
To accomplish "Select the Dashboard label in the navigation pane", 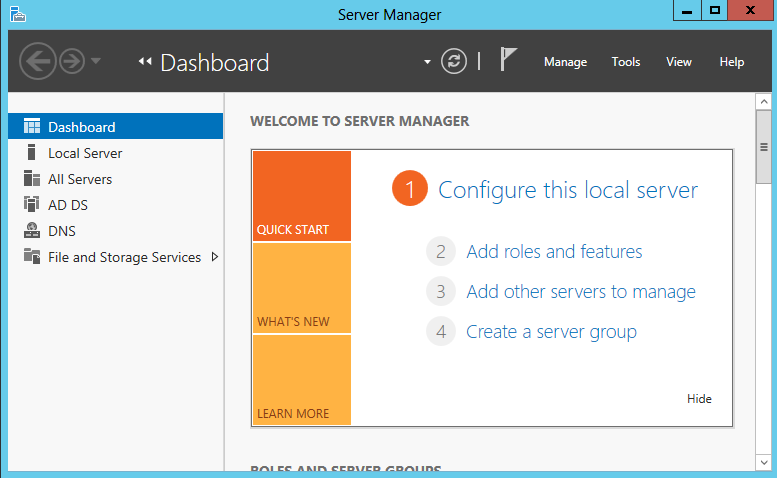I will click(x=82, y=127).
